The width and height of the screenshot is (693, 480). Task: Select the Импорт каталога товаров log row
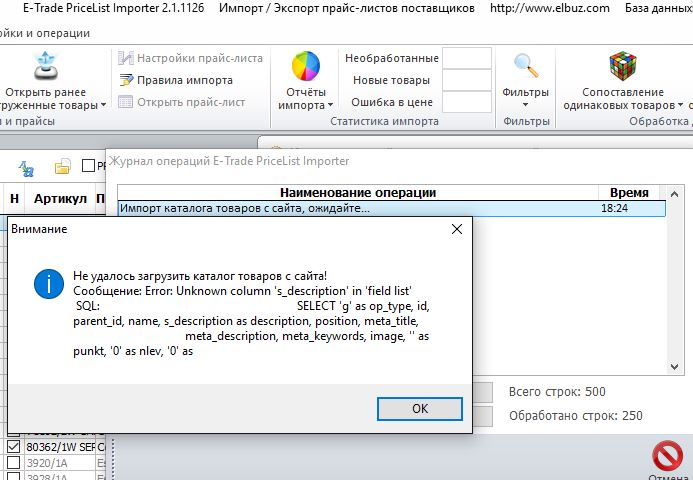pos(392,208)
